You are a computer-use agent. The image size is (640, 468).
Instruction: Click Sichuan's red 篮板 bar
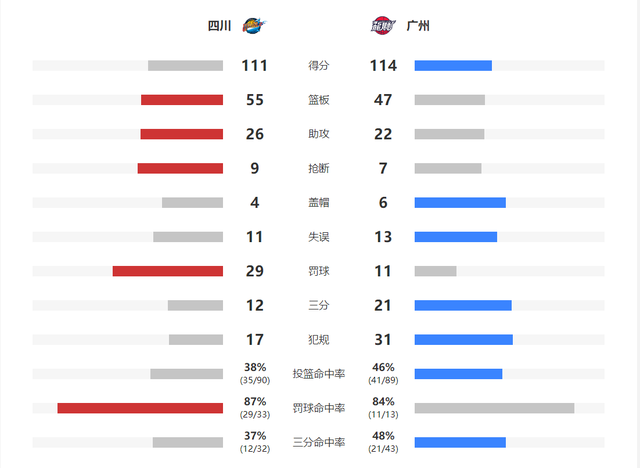pyautogui.click(x=182, y=100)
